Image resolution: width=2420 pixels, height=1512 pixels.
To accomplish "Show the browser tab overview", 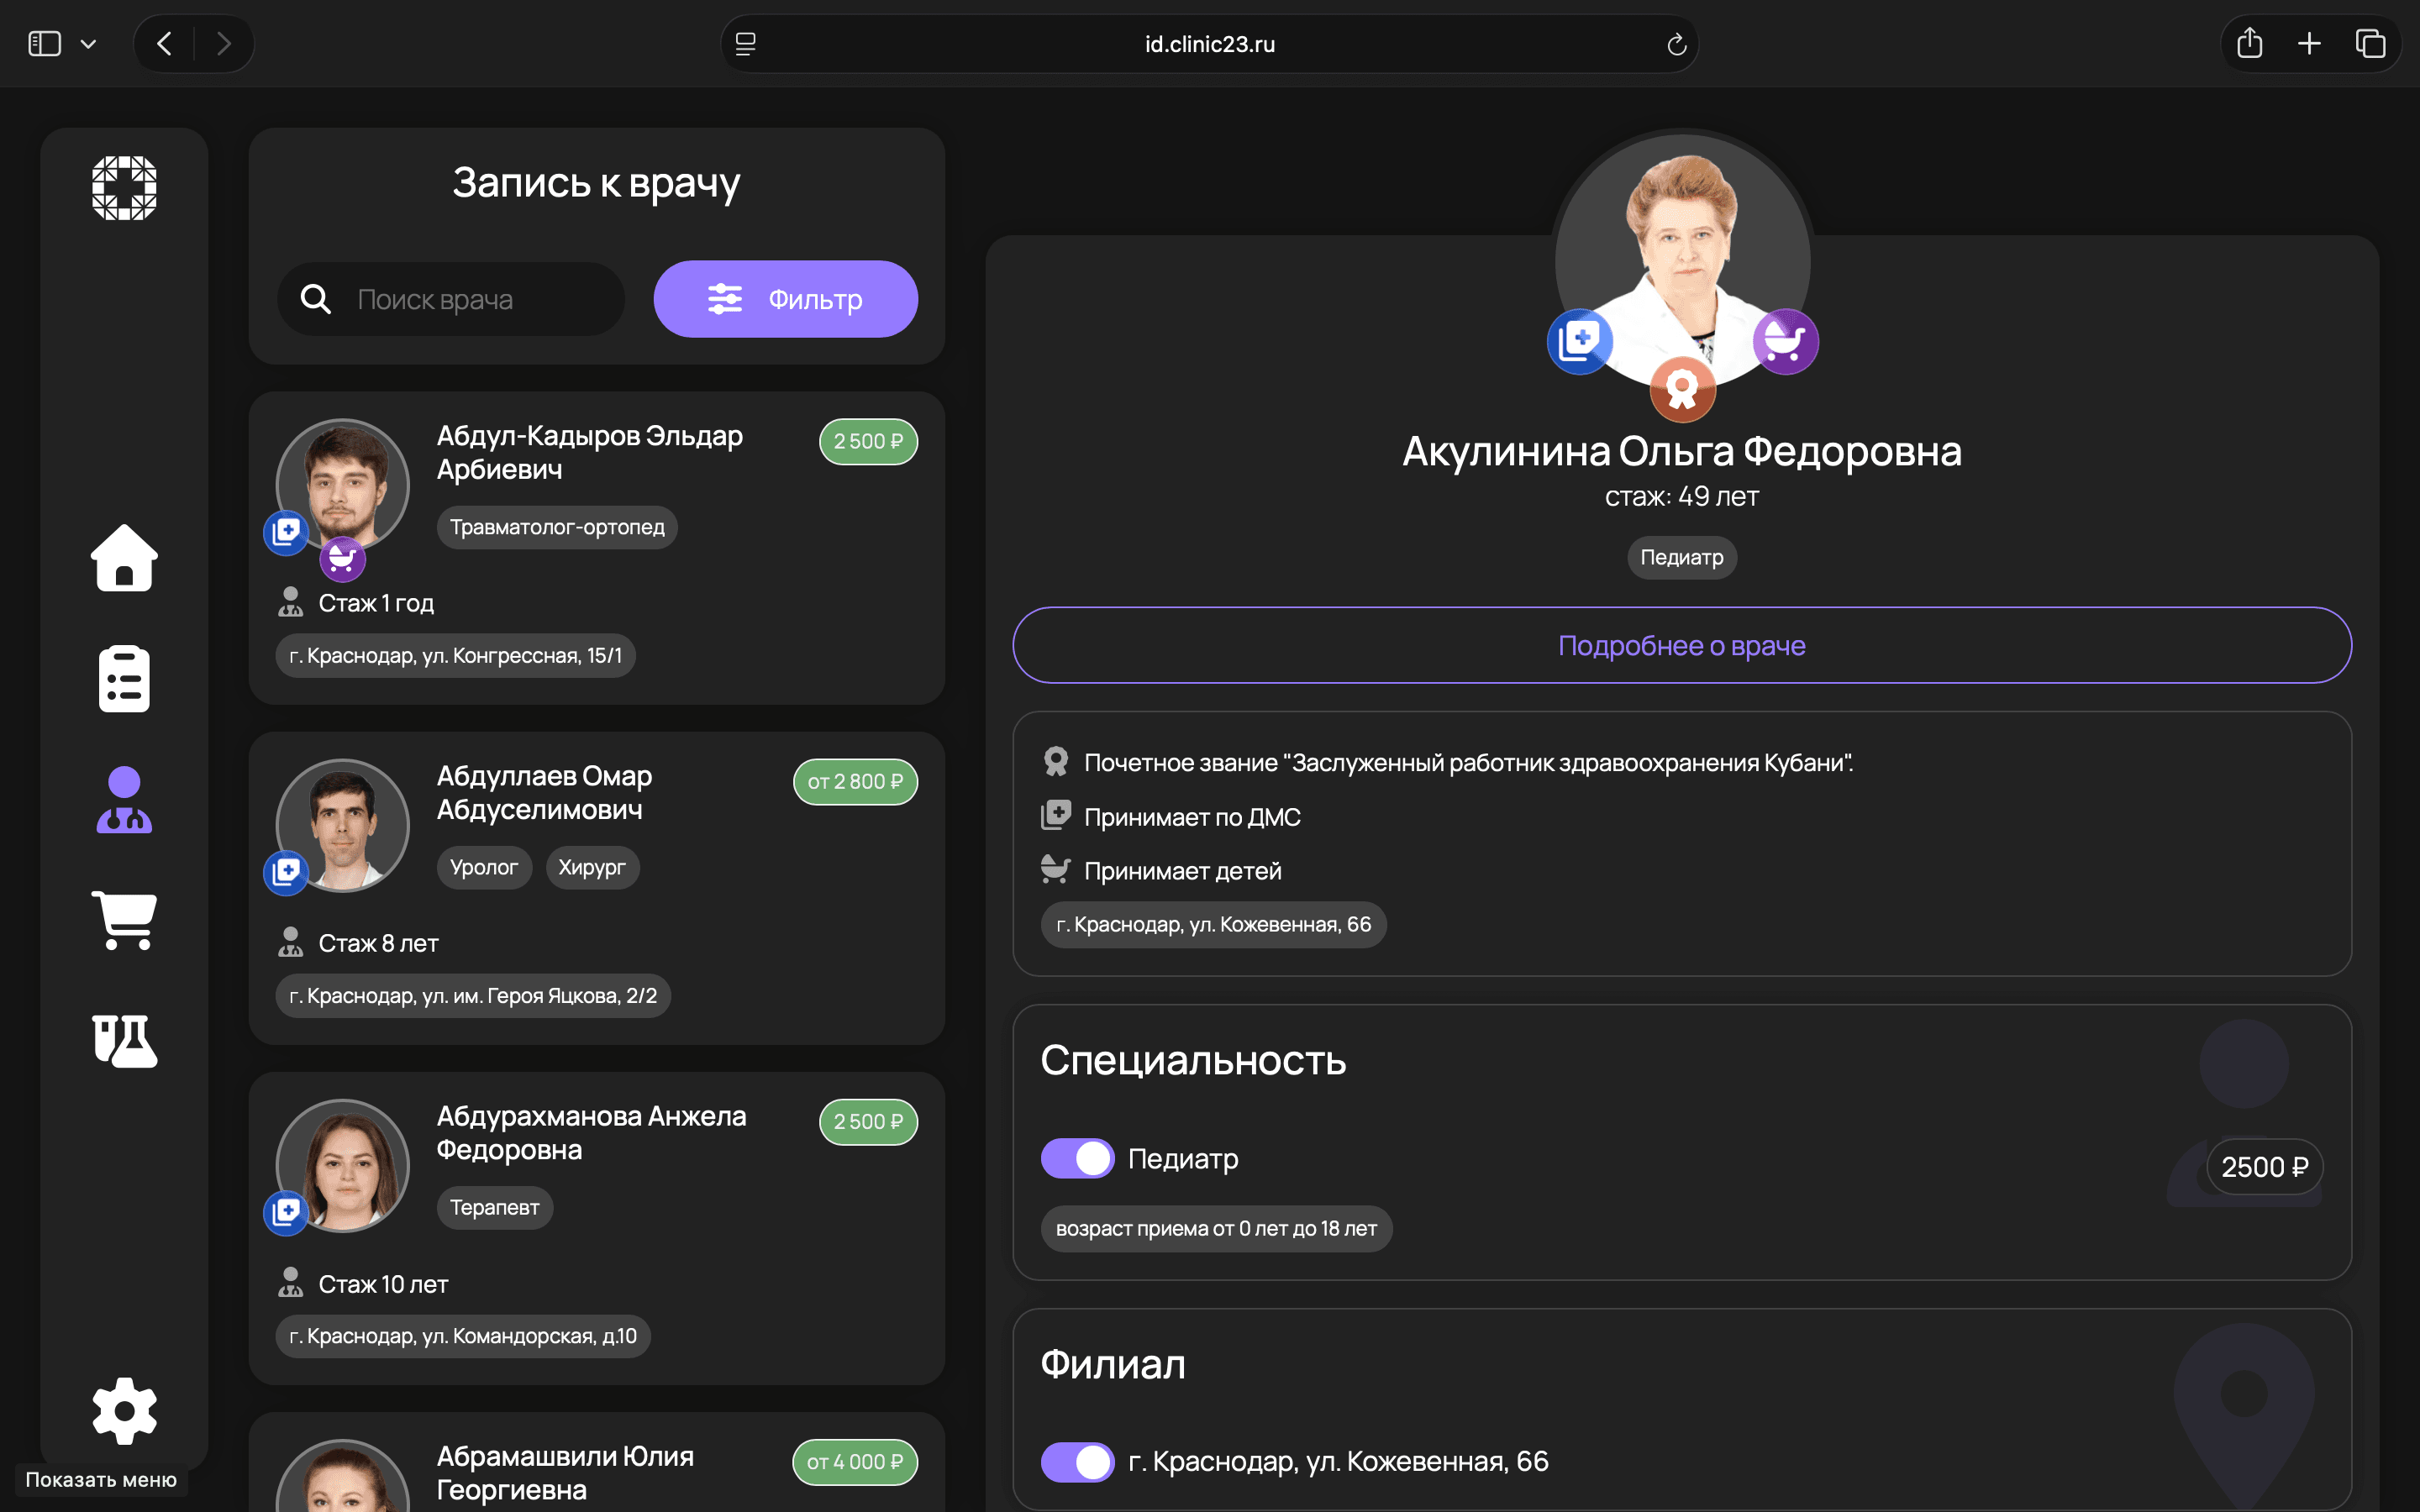I will click(2370, 43).
